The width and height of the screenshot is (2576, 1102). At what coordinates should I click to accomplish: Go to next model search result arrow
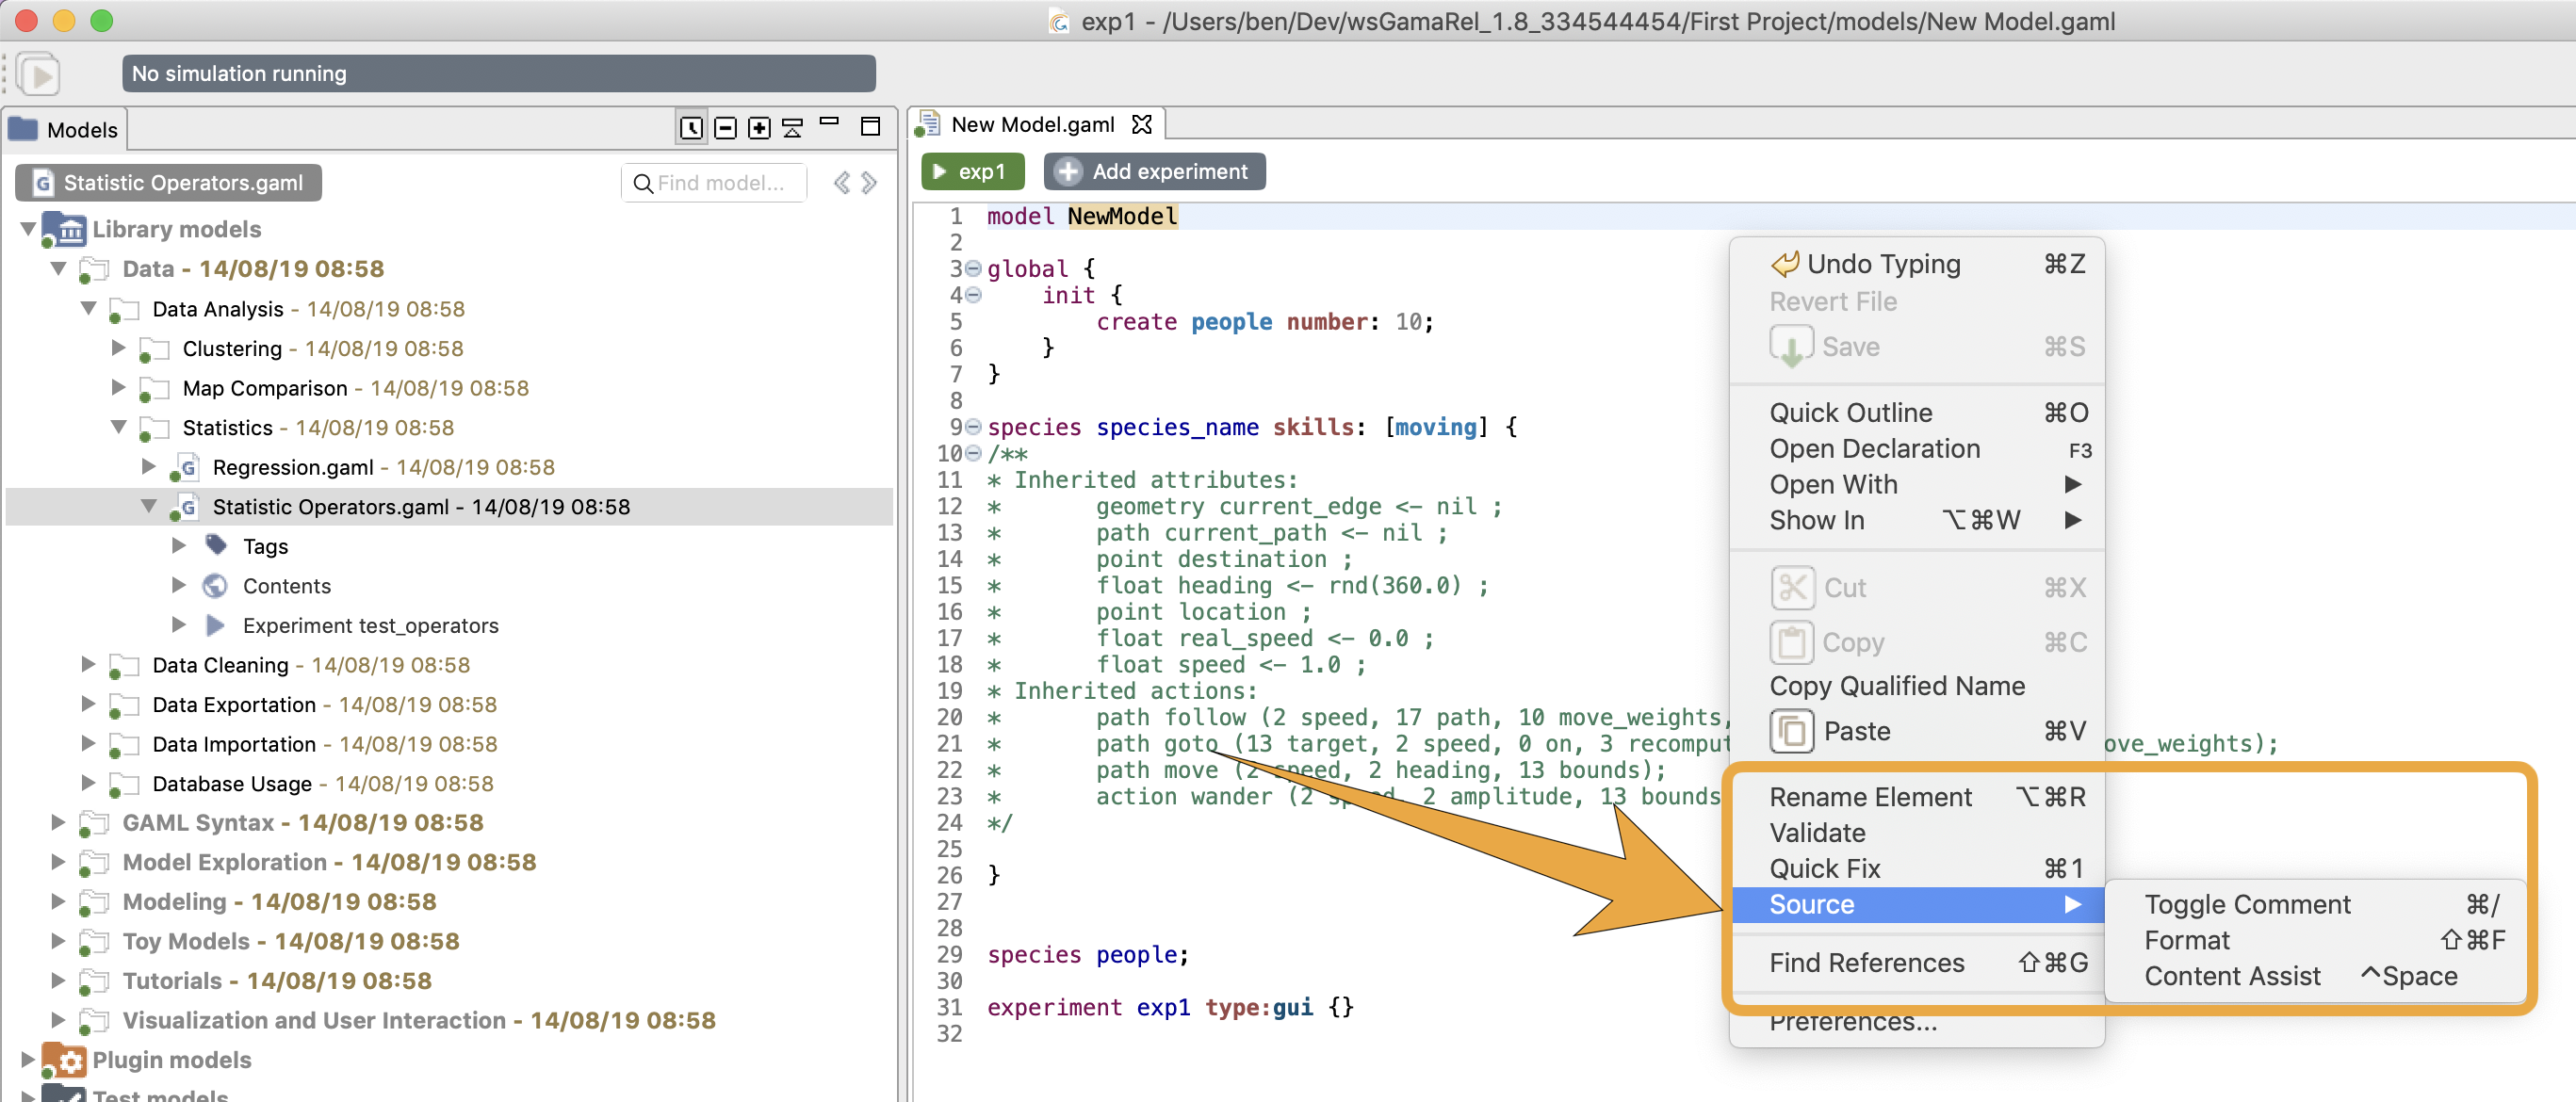coord(869,183)
